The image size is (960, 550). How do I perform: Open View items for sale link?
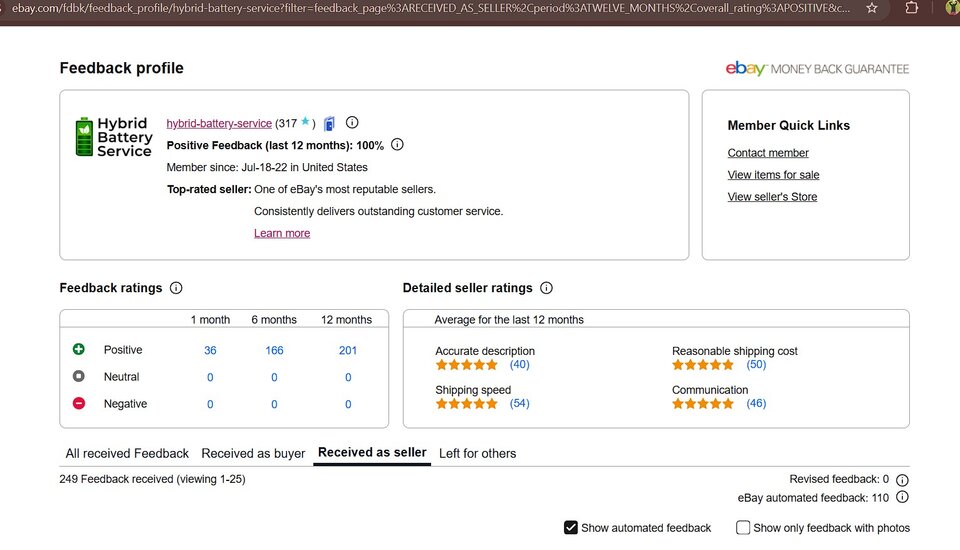pyautogui.click(x=773, y=175)
